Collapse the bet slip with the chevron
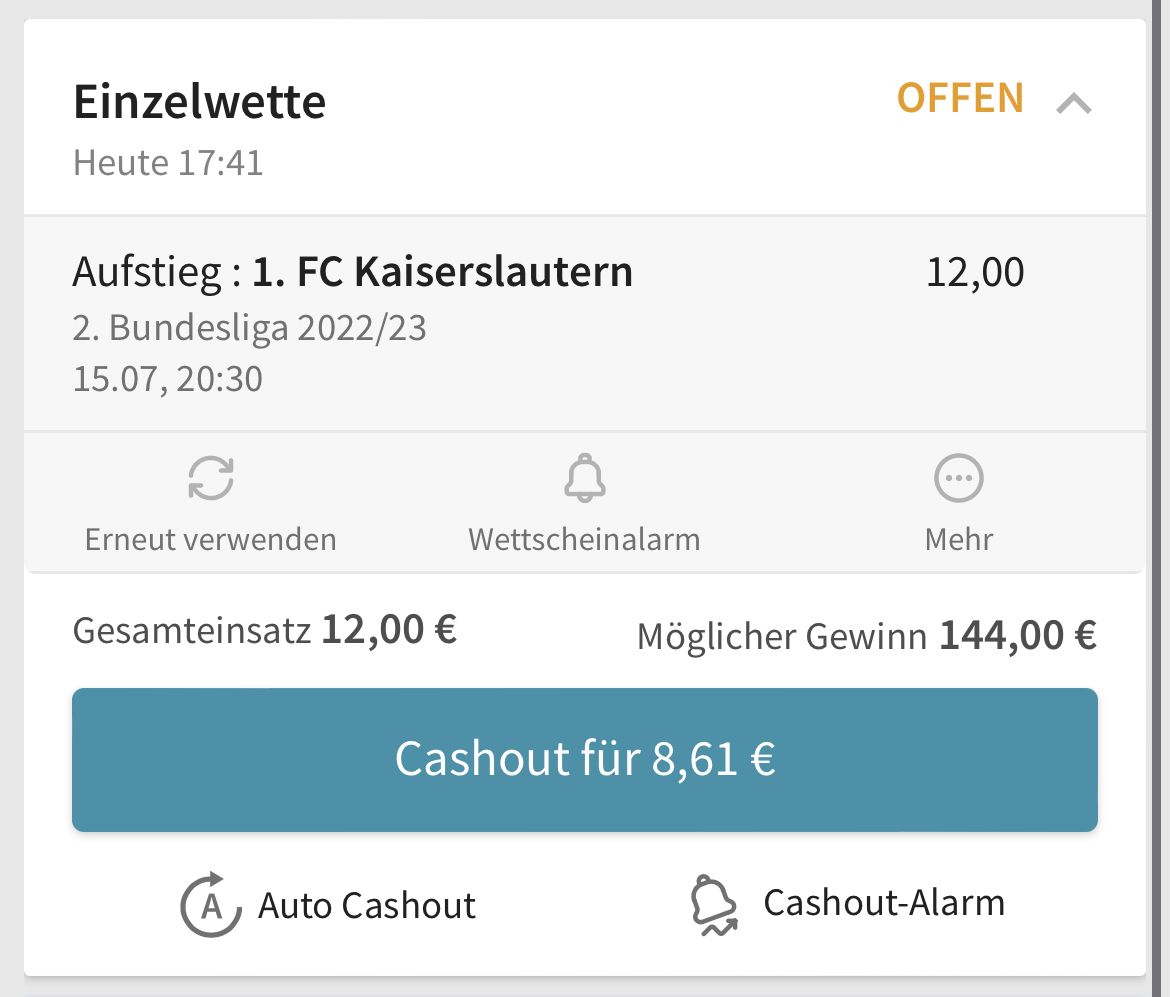This screenshot has width=1170, height=997. (1074, 102)
